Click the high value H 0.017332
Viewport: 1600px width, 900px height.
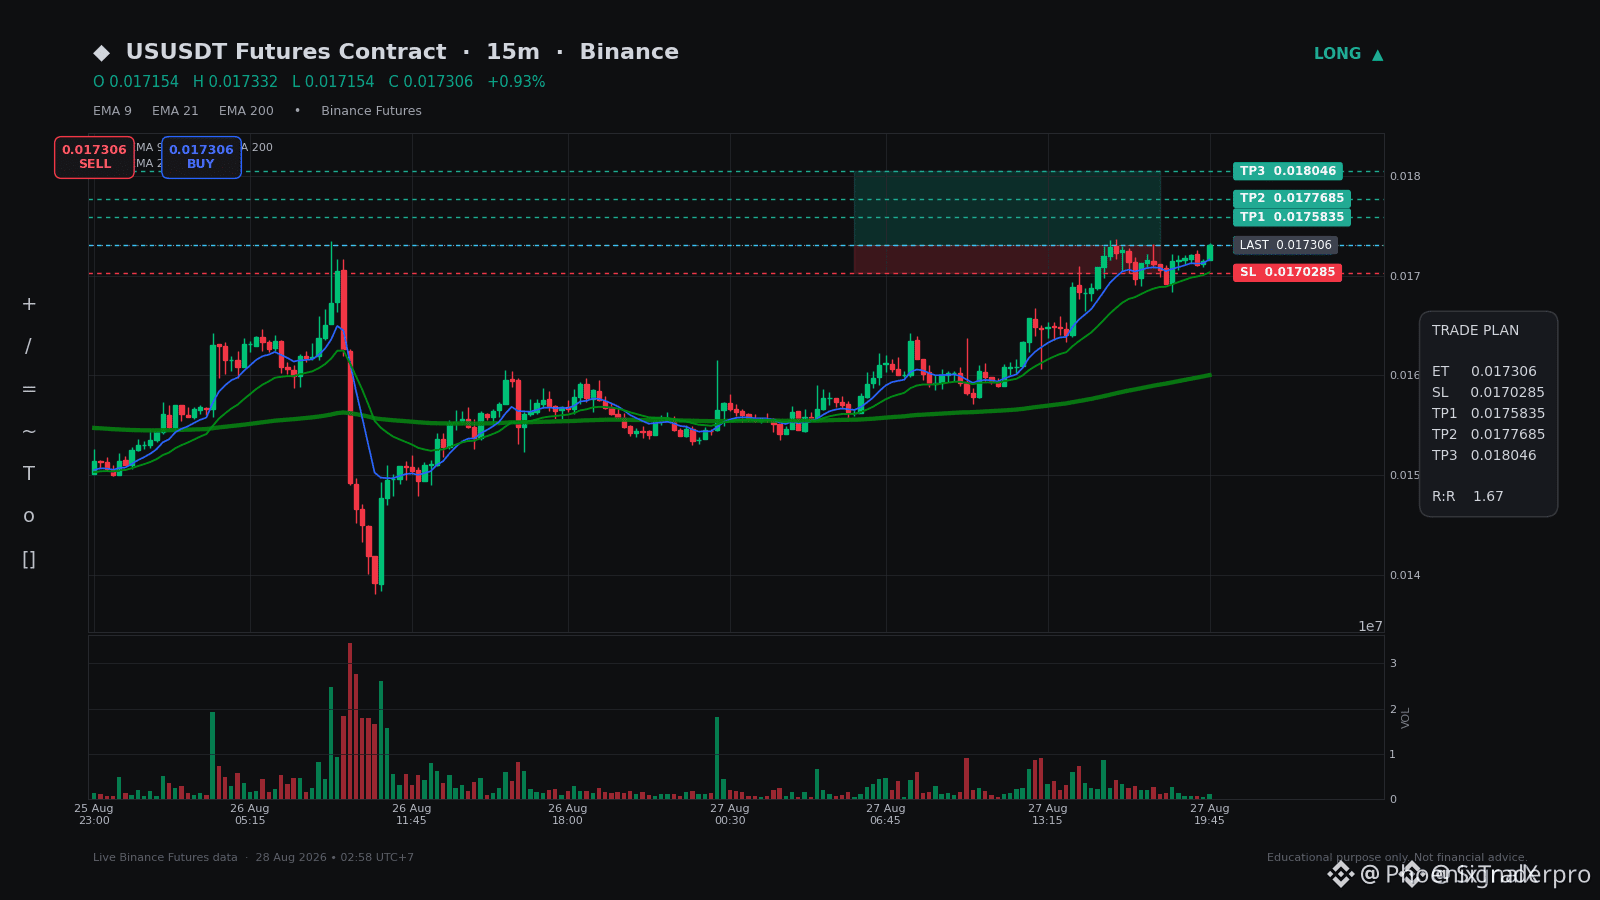[x=235, y=82]
